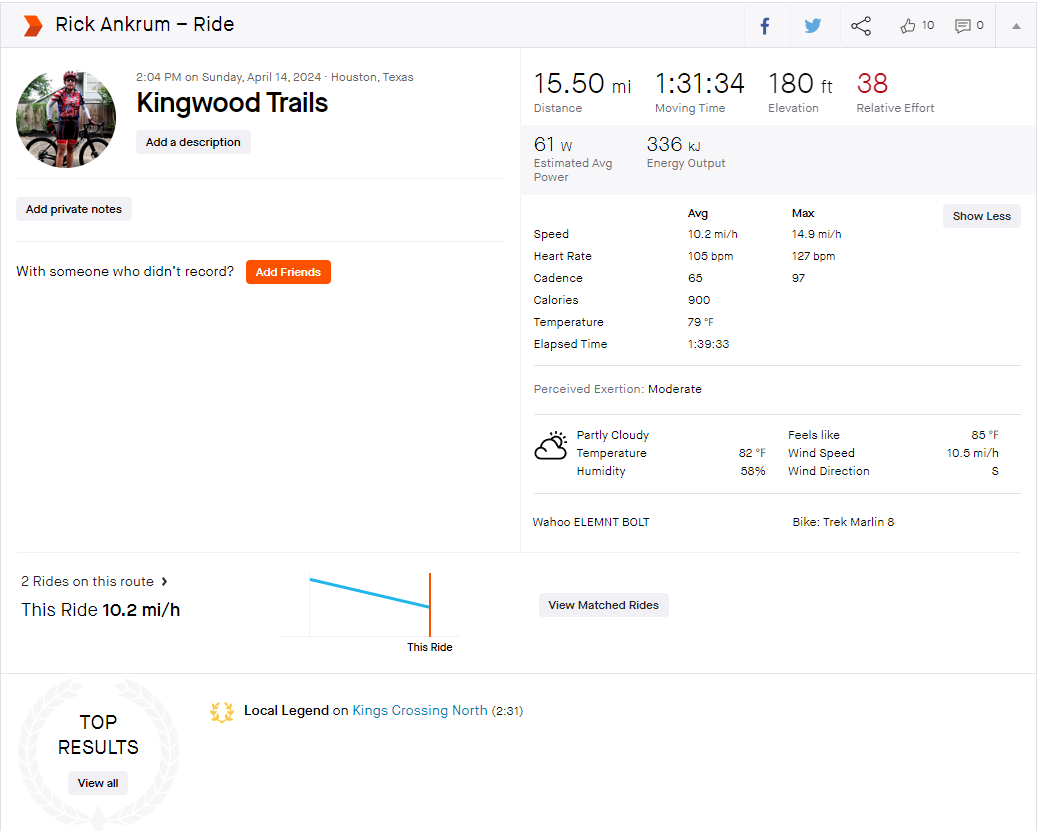The width and height of the screenshot is (1040, 831).
Task: Click Add private notes button
Action: pos(74,209)
